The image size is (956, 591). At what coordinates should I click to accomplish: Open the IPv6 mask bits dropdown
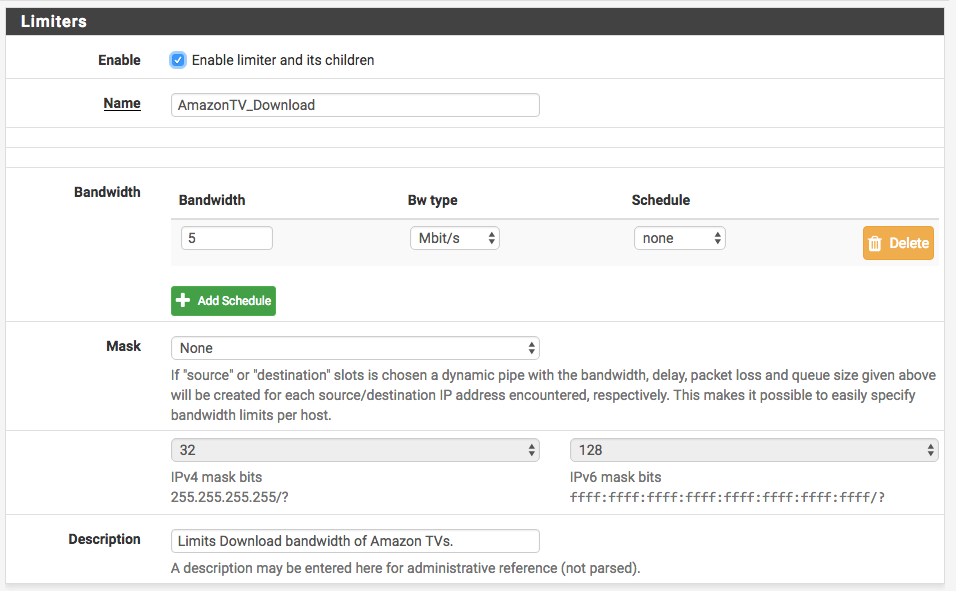(754, 450)
